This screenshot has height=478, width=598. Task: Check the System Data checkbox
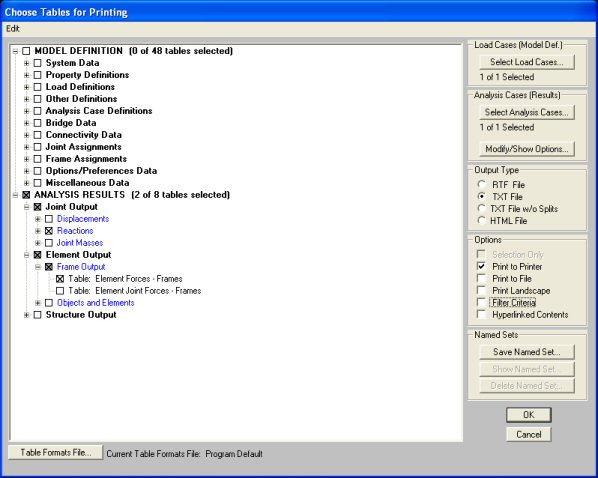click(37, 63)
